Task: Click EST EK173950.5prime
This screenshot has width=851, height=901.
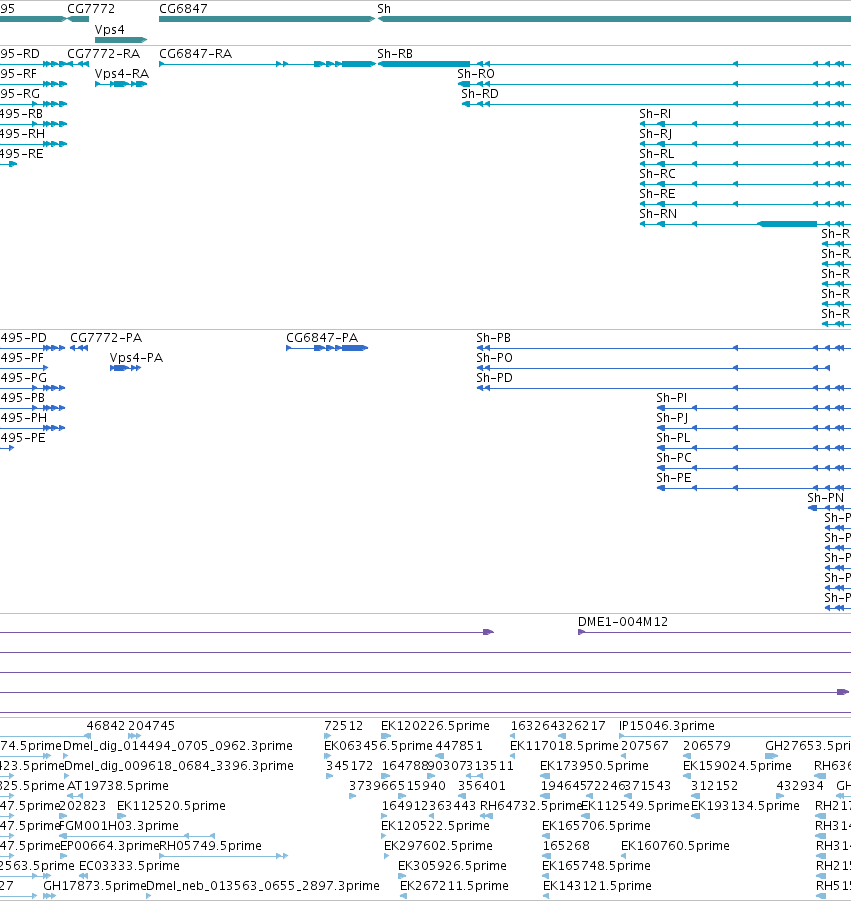Action: pos(594,766)
